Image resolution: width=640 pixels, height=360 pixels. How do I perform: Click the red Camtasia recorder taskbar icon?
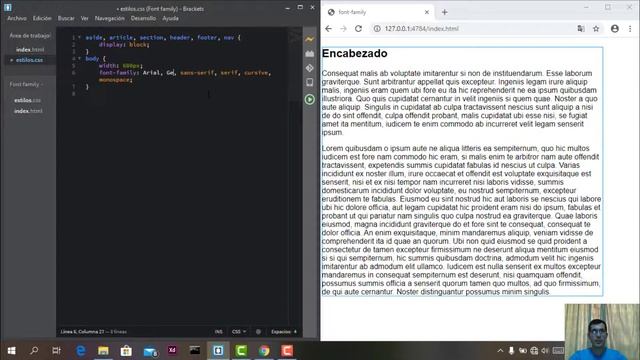click(x=287, y=351)
